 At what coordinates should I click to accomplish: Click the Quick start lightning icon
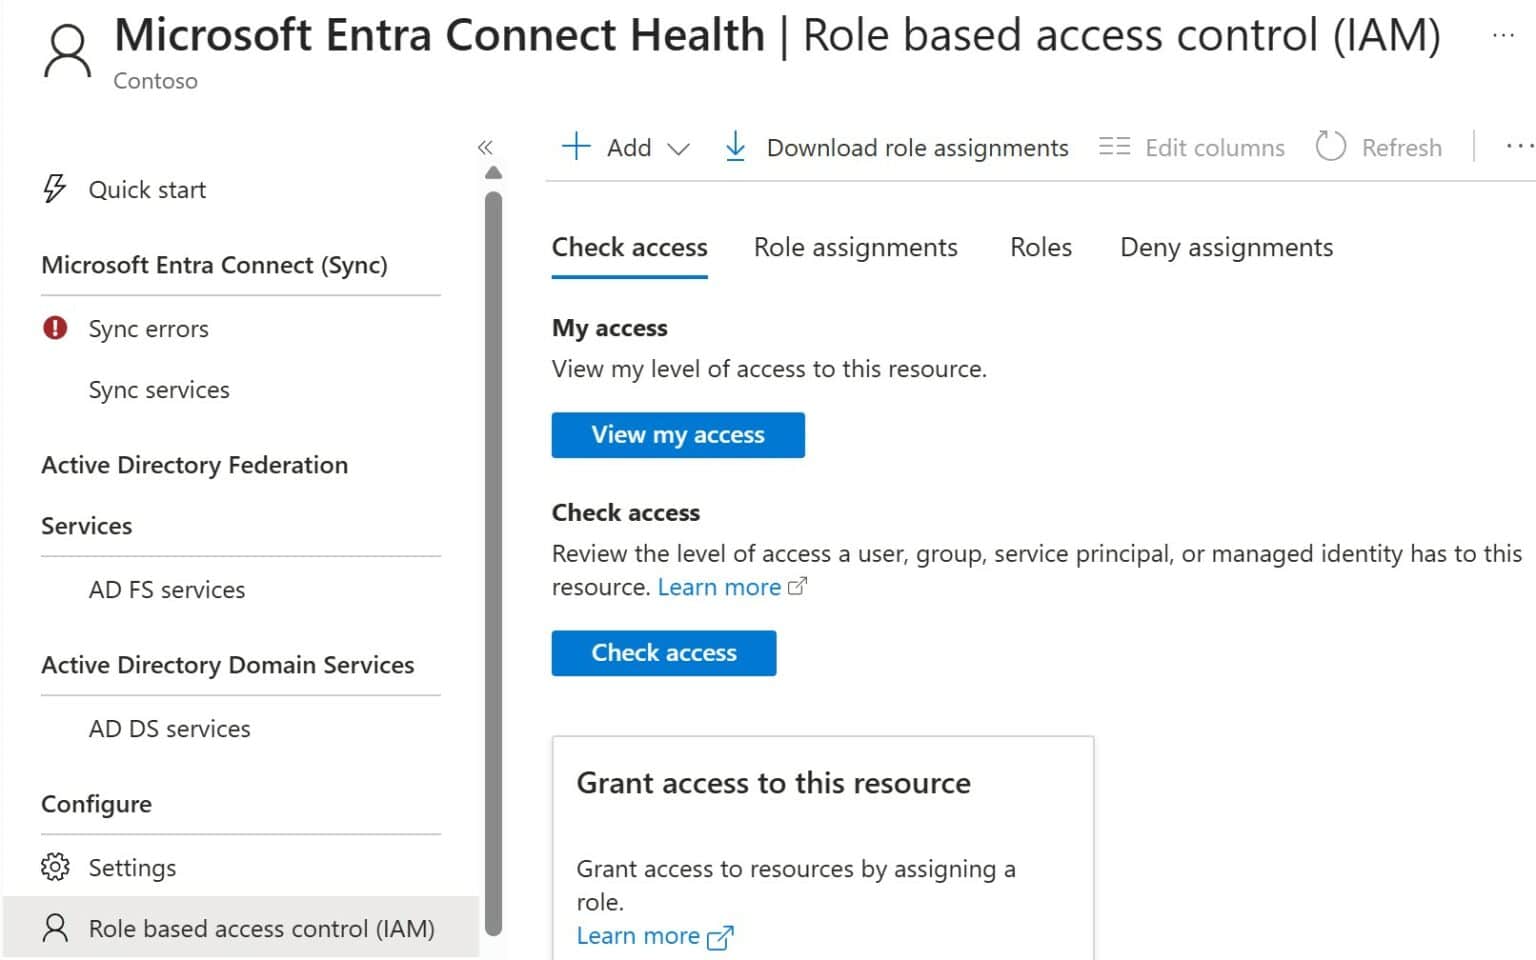tap(54, 189)
